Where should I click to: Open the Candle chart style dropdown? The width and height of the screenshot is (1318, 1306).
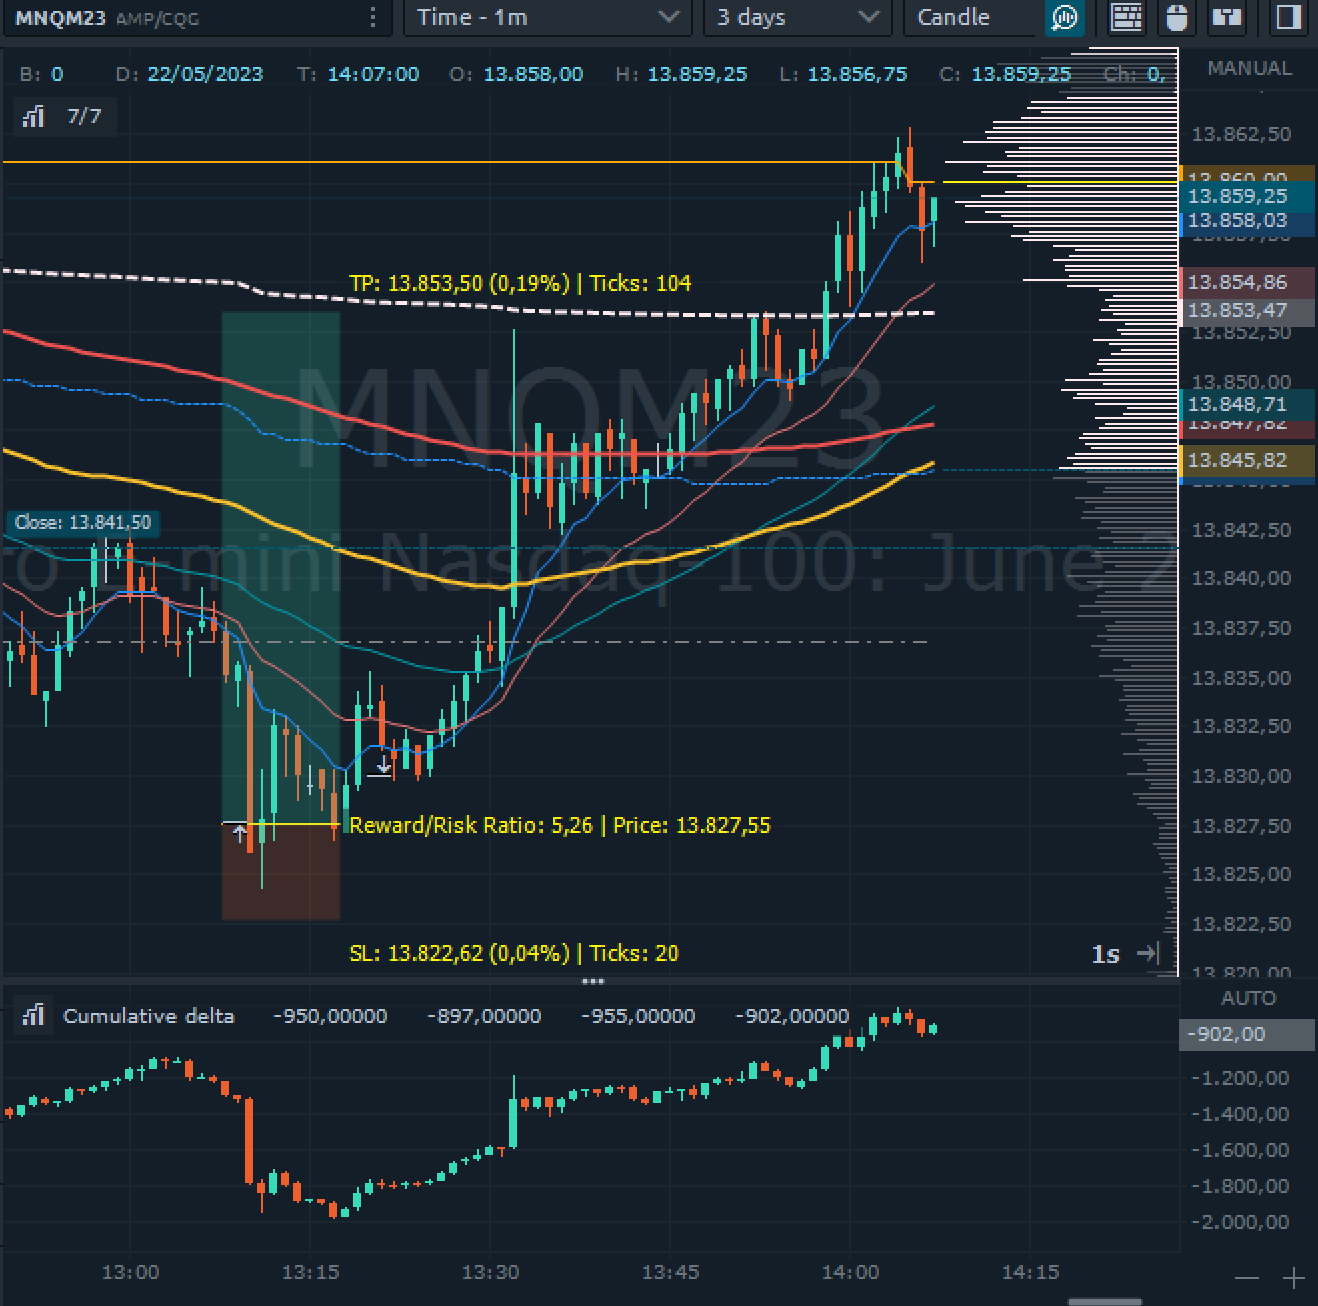pos(970,17)
